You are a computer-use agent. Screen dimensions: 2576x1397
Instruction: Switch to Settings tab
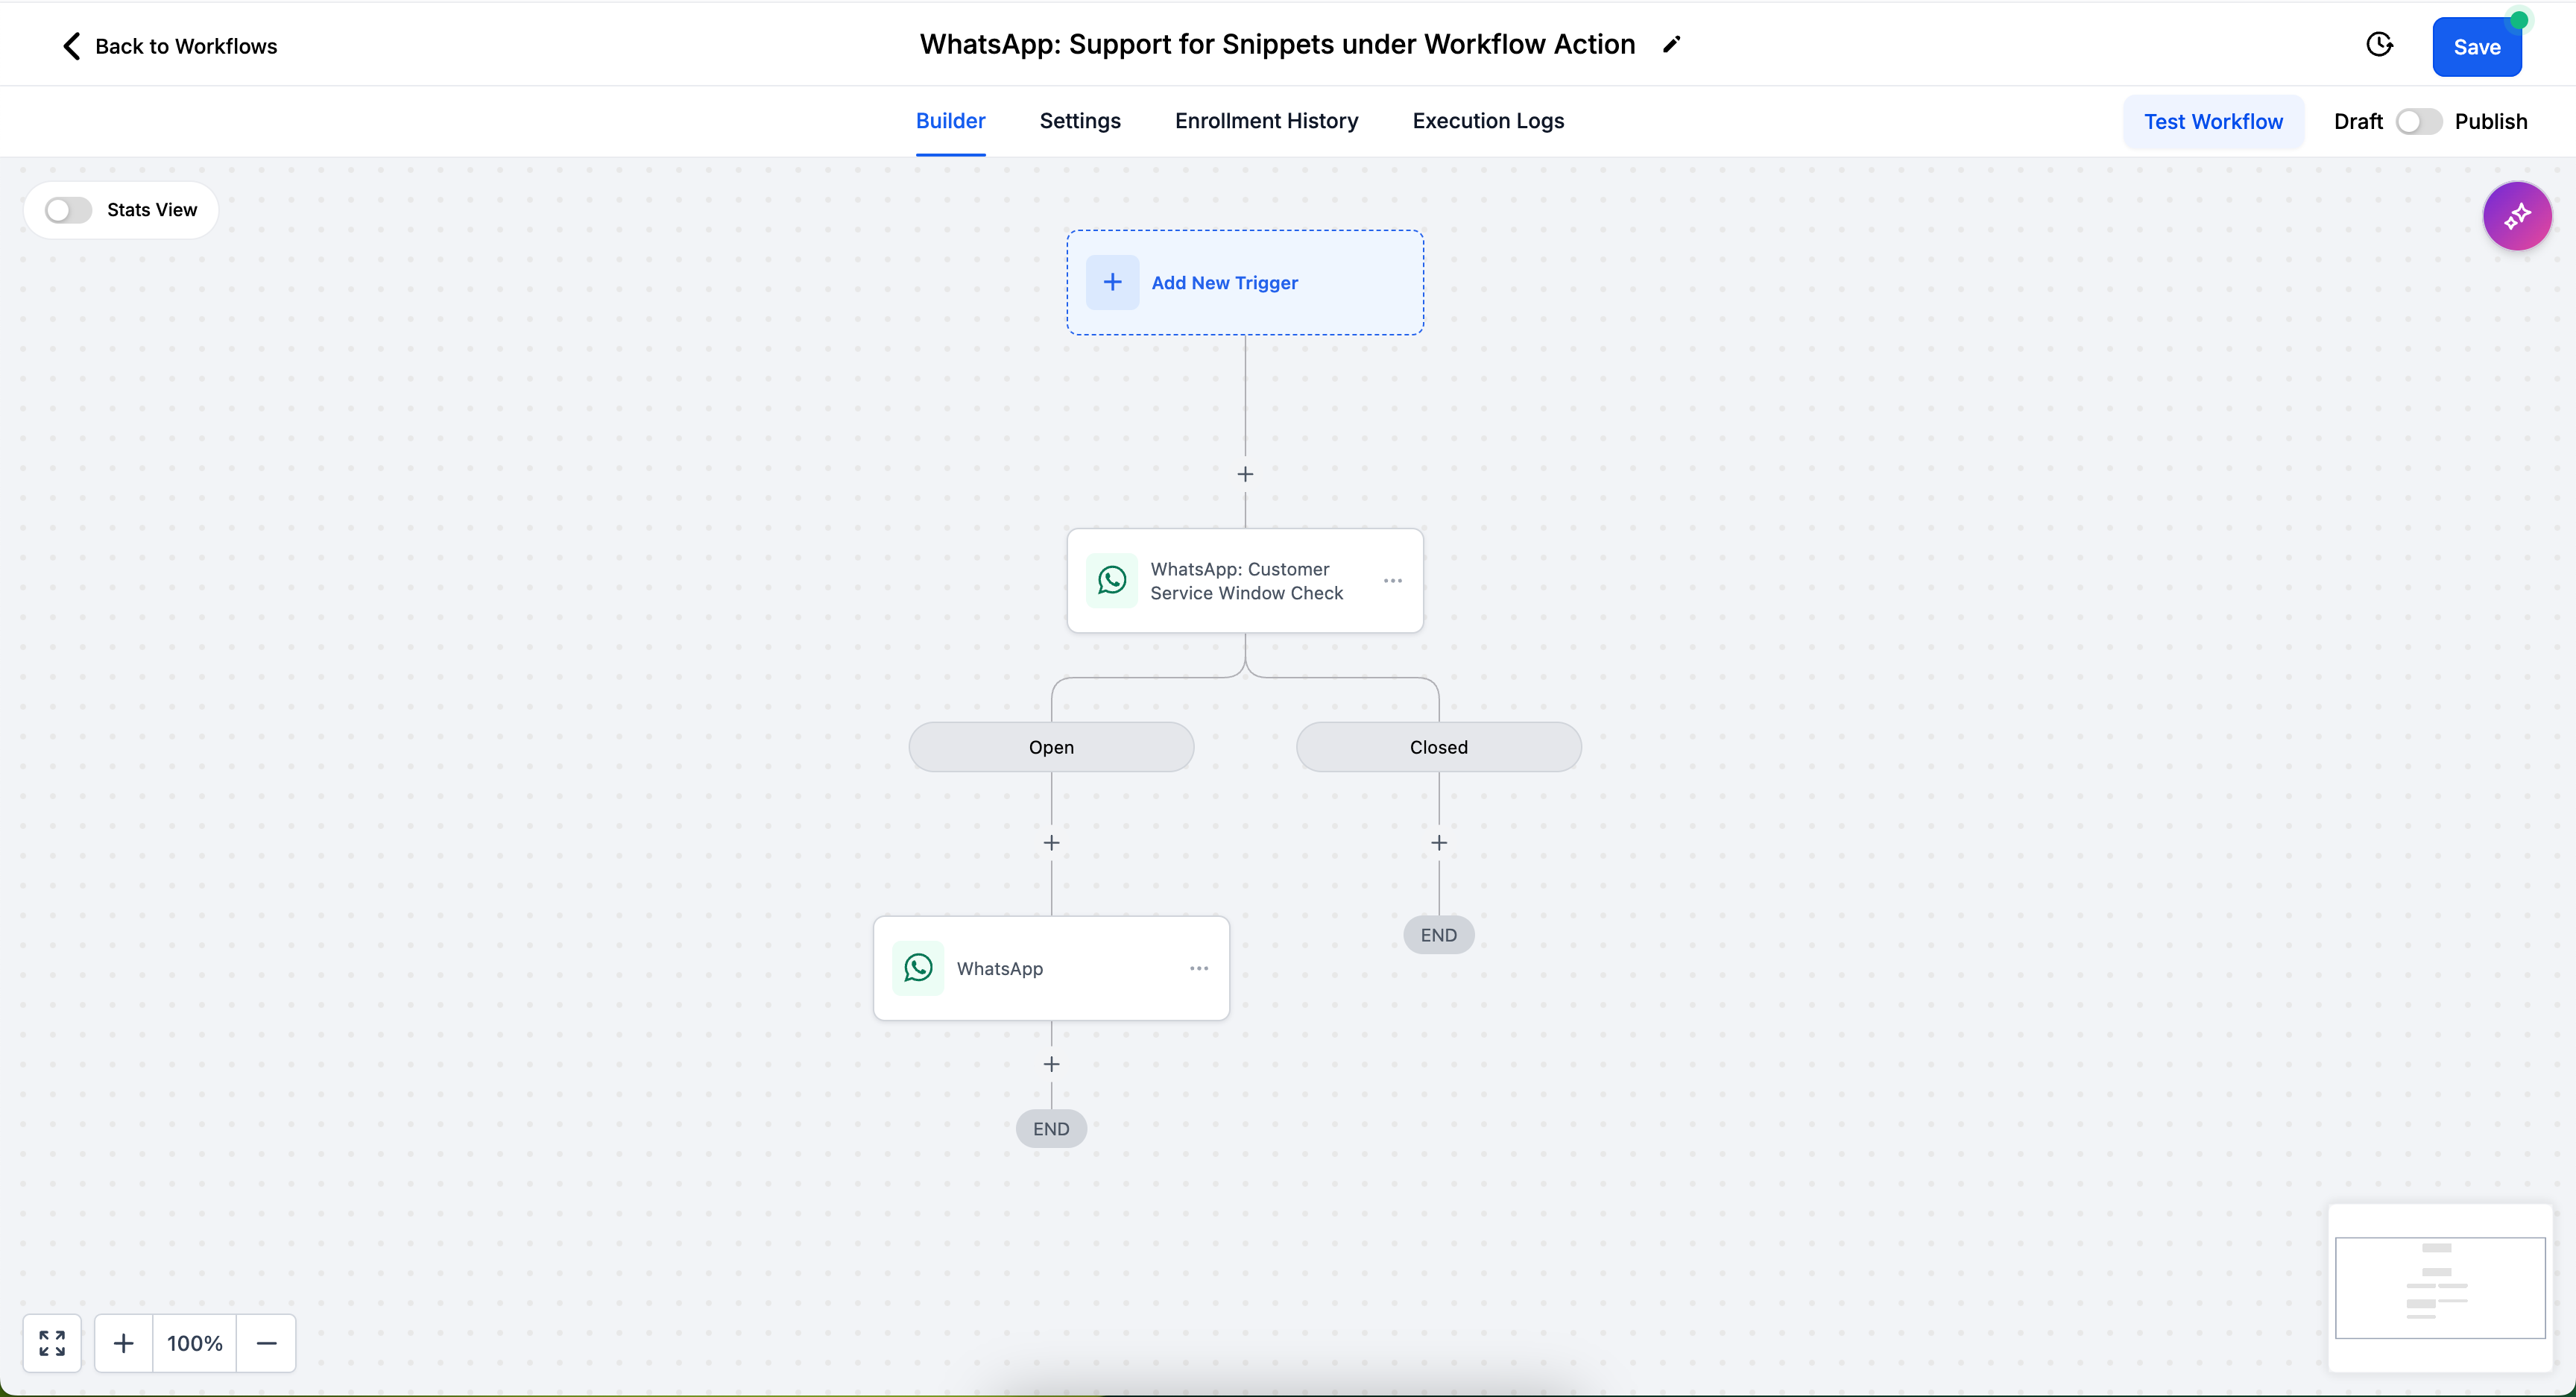[x=1080, y=121]
